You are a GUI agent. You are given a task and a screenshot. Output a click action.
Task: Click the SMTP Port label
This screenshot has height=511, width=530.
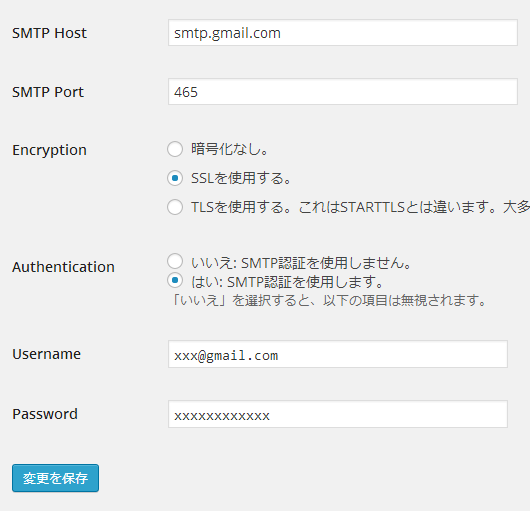48,92
